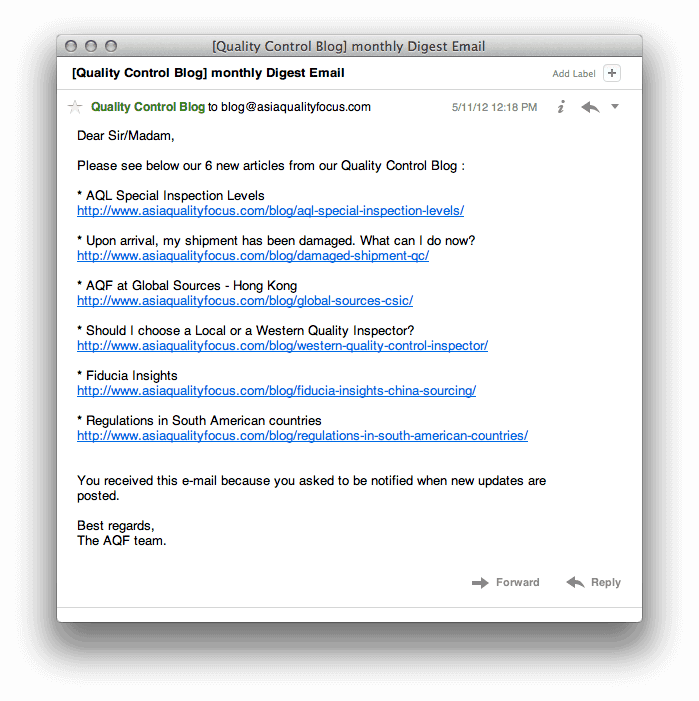Zoom the window using the third title-bar button
699x701 pixels.
point(111,46)
